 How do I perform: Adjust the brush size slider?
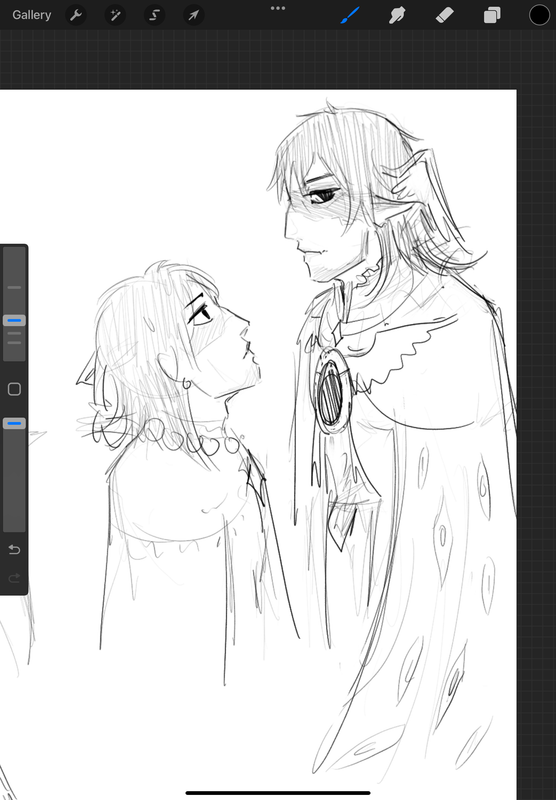pyautogui.click(x=14, y=320)
